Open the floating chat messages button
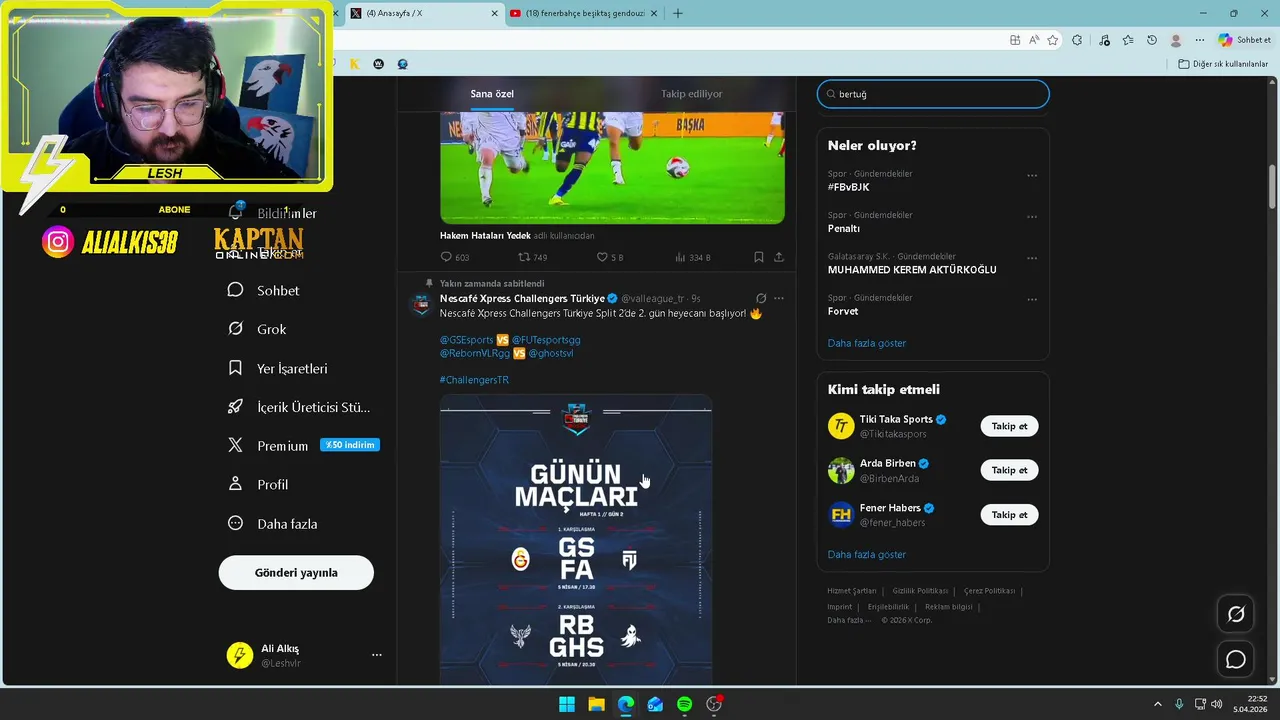 point(1236,660)
